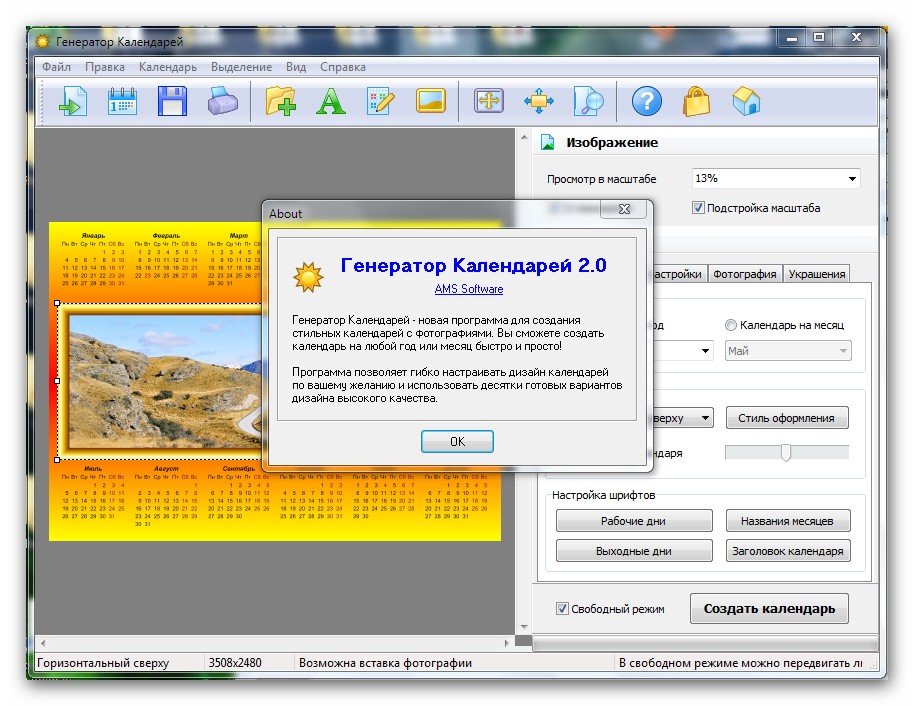Open the Календарь menu

click(x=168, y=67)
